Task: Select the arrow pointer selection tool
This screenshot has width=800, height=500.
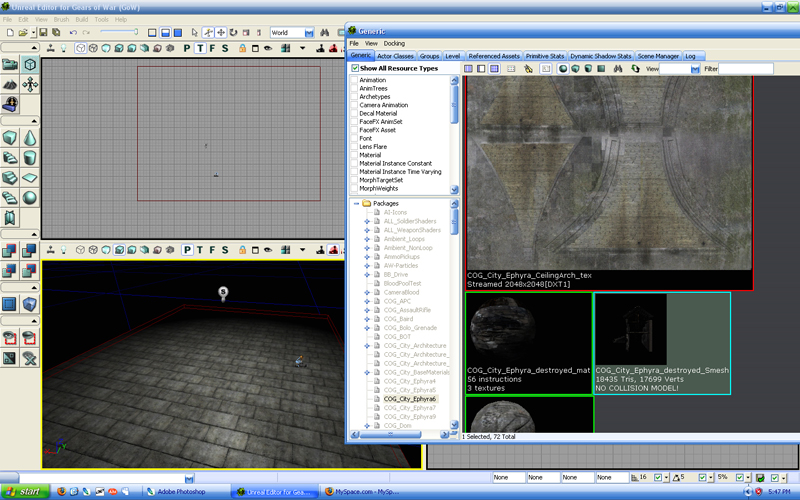Action: (x=194, y=32)
